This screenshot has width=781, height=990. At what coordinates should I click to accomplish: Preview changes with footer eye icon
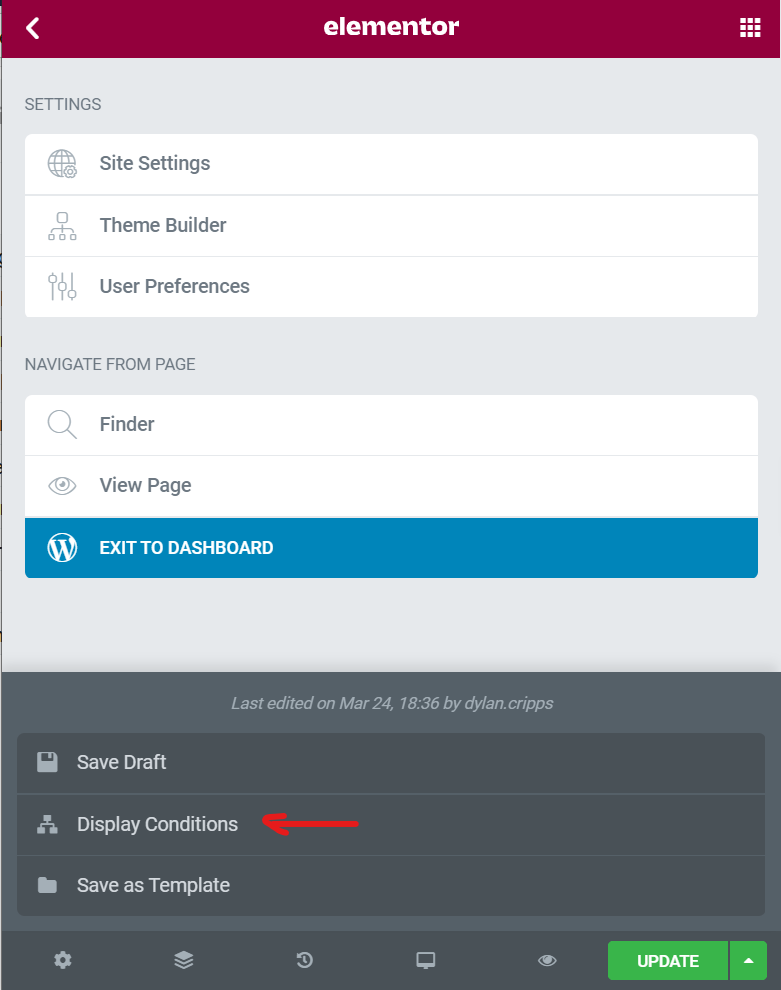[x=547, y=960]
